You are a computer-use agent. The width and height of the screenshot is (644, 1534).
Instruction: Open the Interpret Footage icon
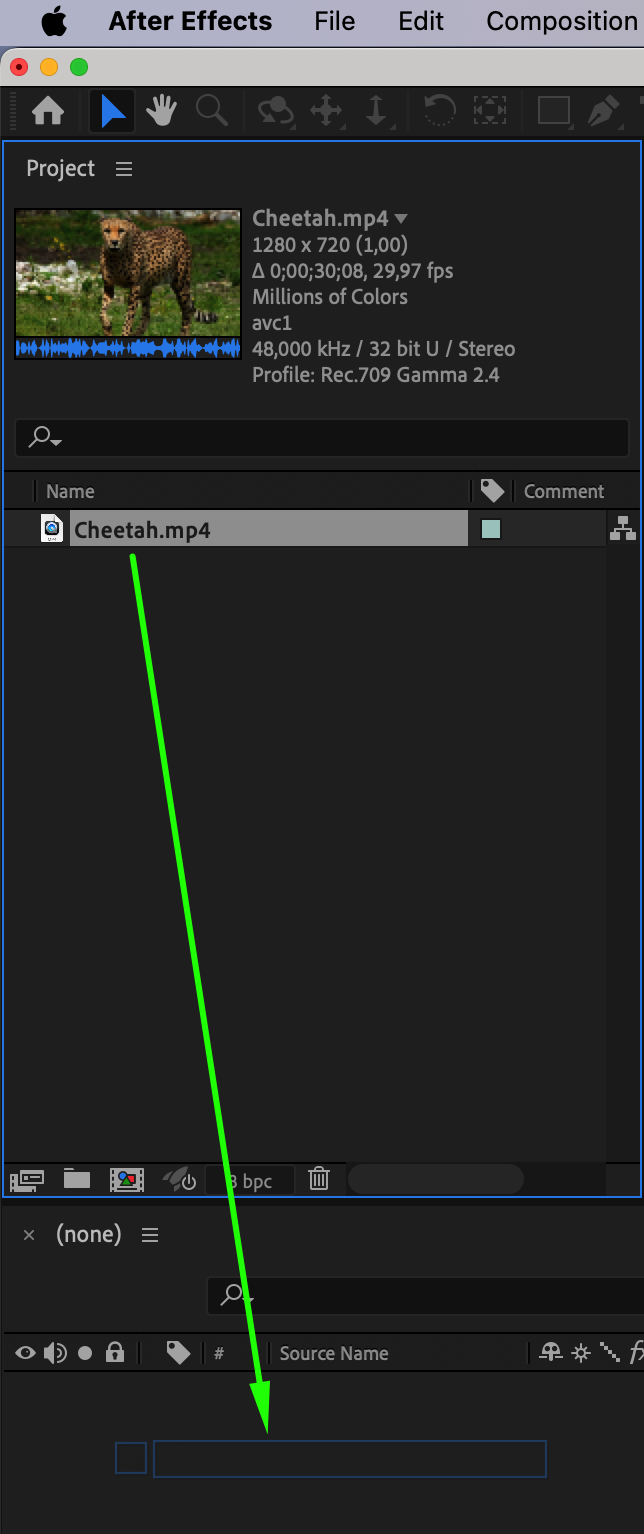[27, 1180]
